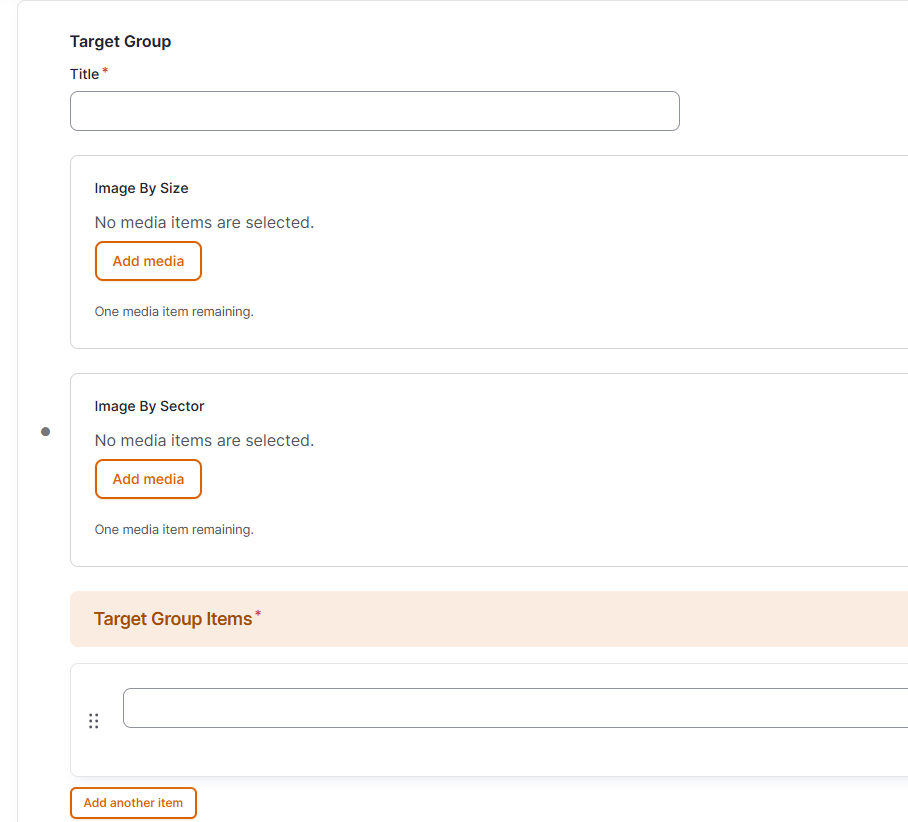Image resolution: width=908 pixels, height=822 pixels.
Task: Click the remaining-media hint under Image By Sector
Action: click(x=174, y=529)
